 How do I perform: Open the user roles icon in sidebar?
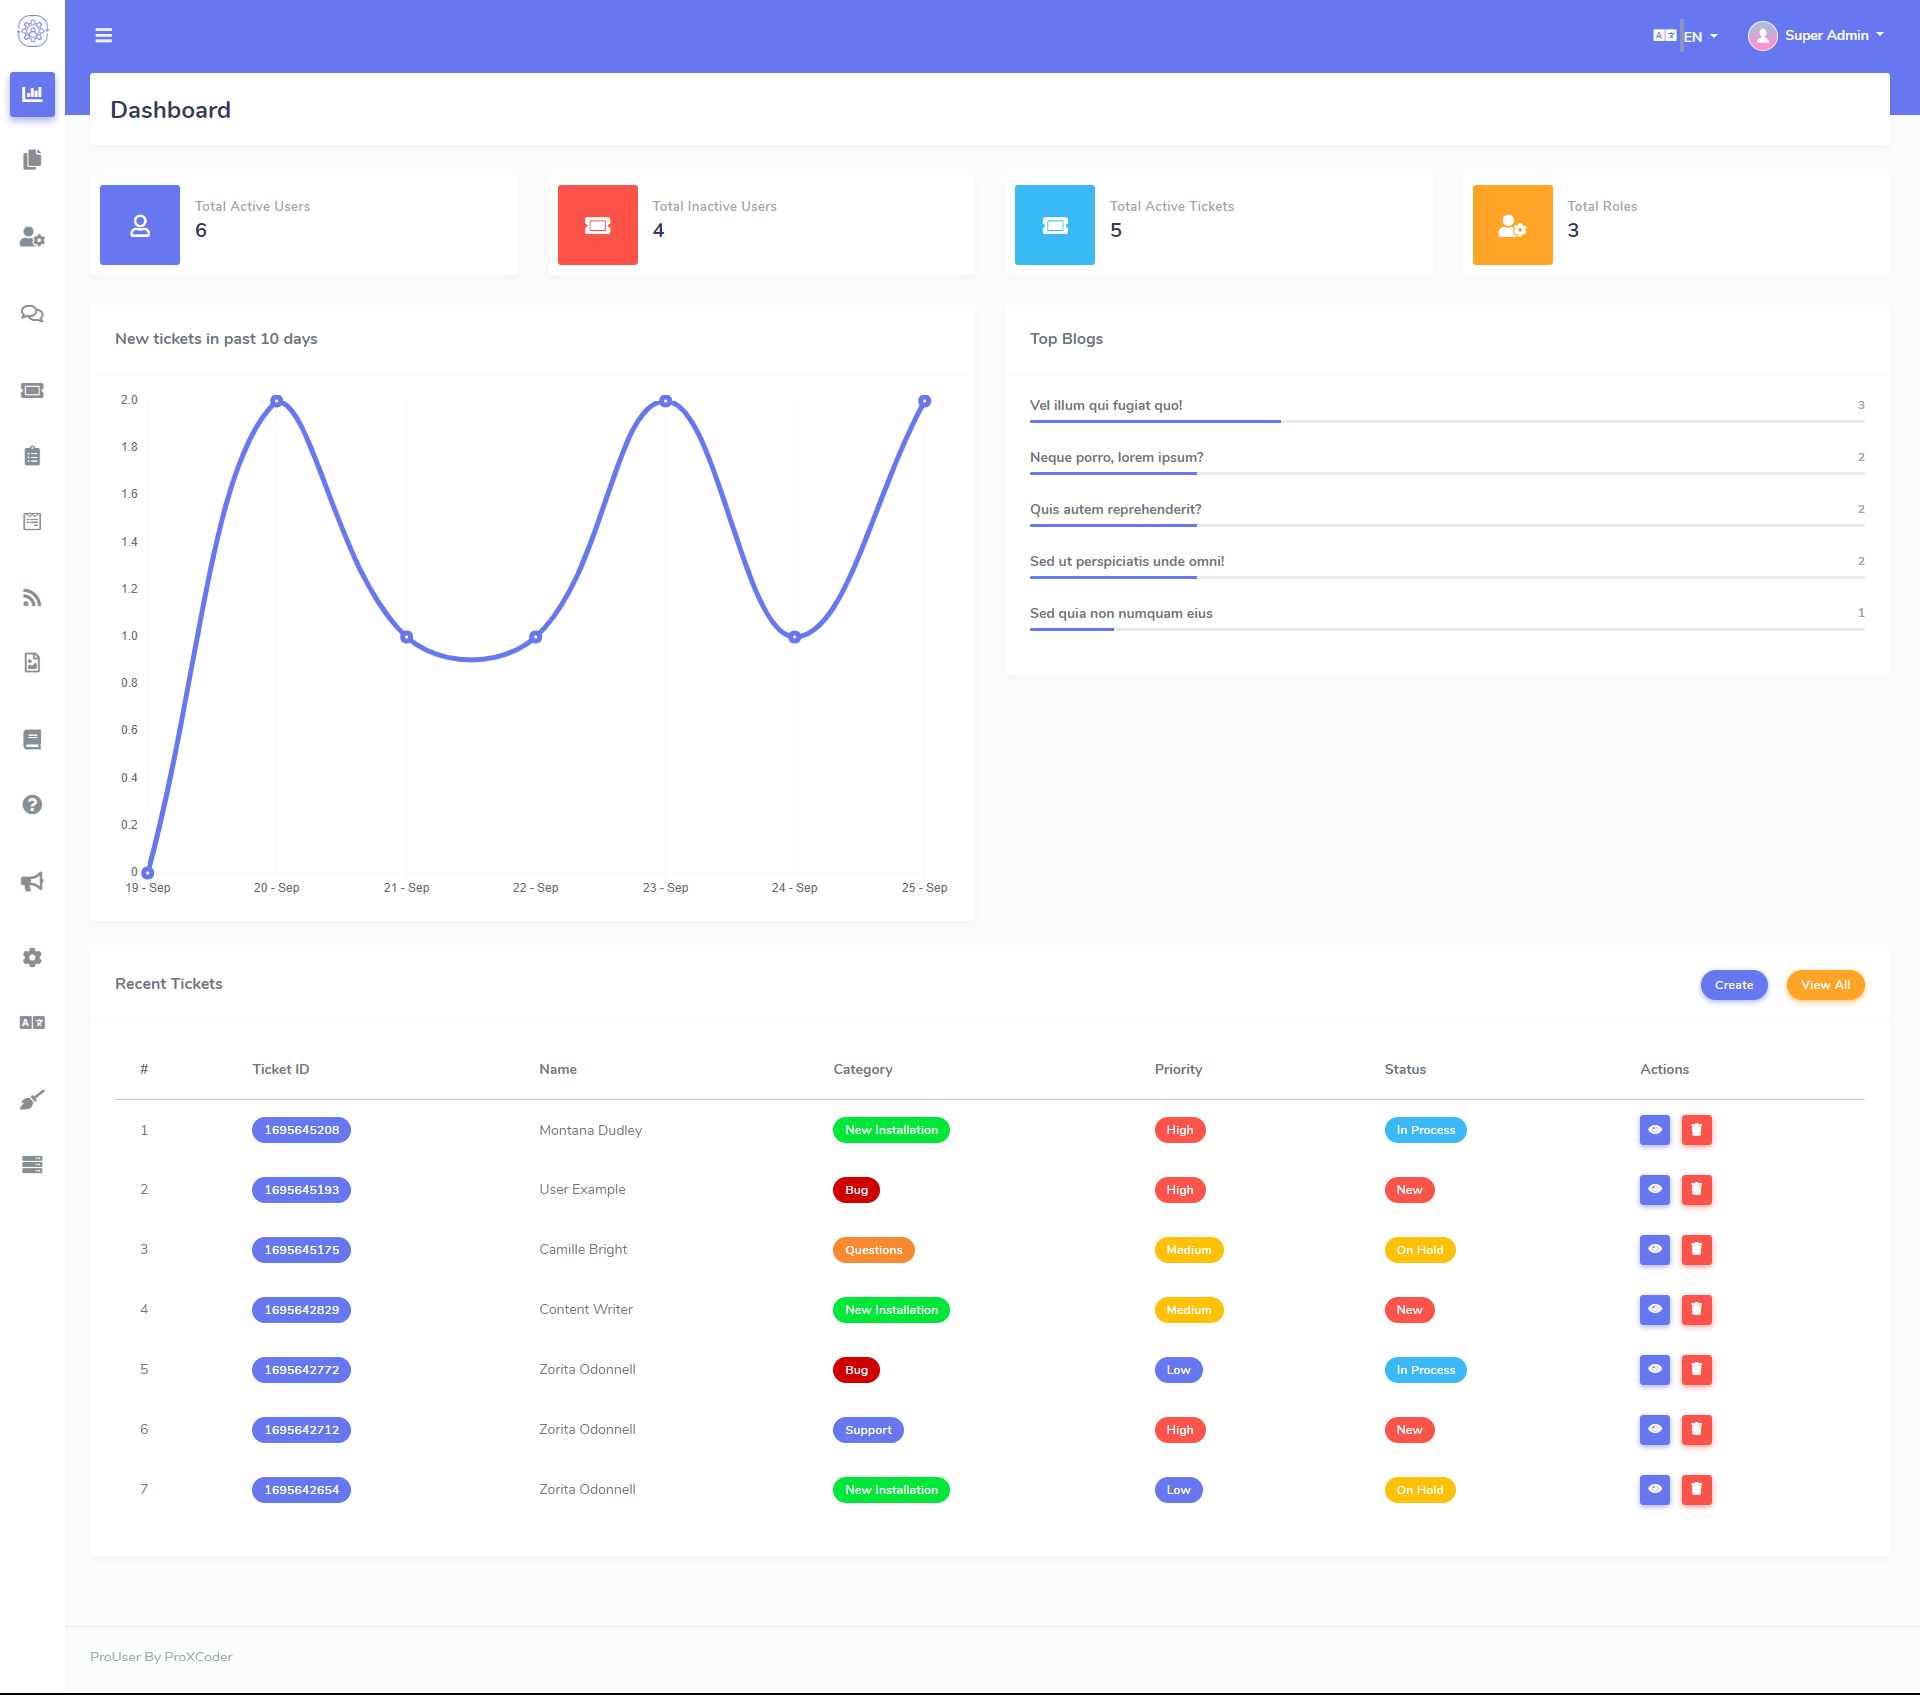32,237
